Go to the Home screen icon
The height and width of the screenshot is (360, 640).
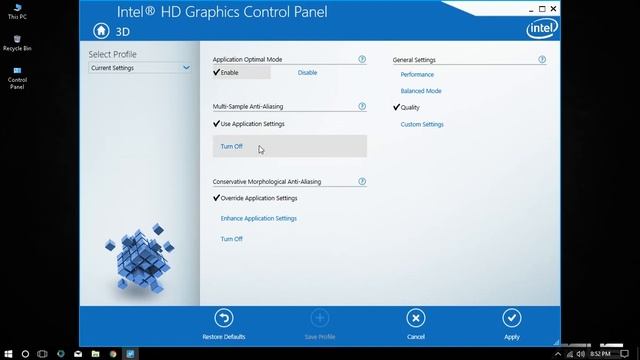(101, 31)
